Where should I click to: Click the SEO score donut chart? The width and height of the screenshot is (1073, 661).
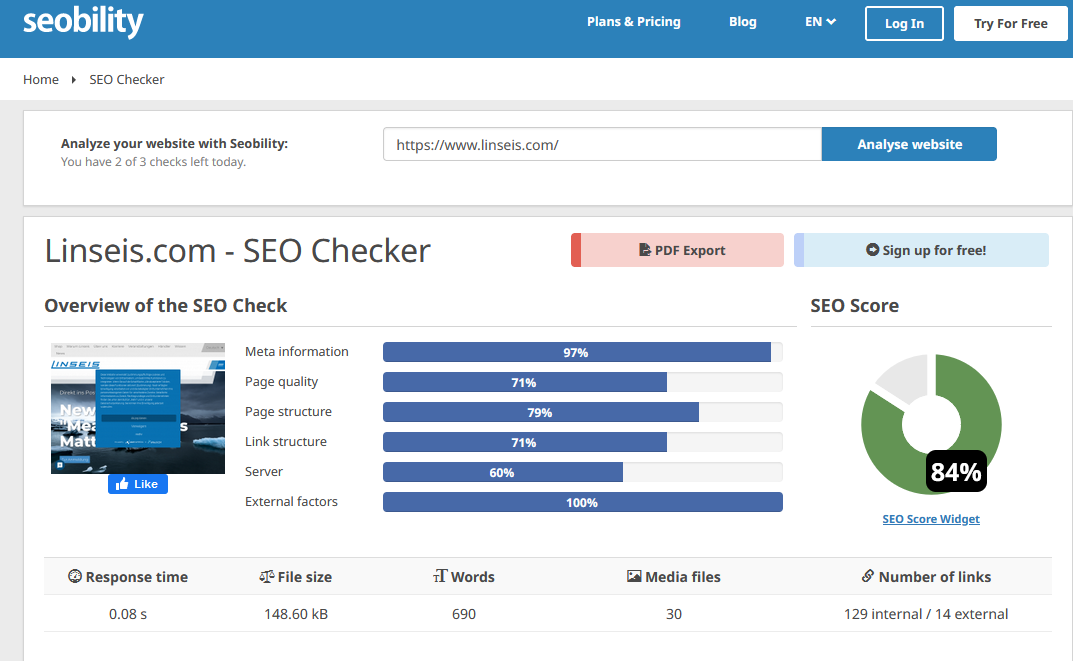click(x=931, y=424)
